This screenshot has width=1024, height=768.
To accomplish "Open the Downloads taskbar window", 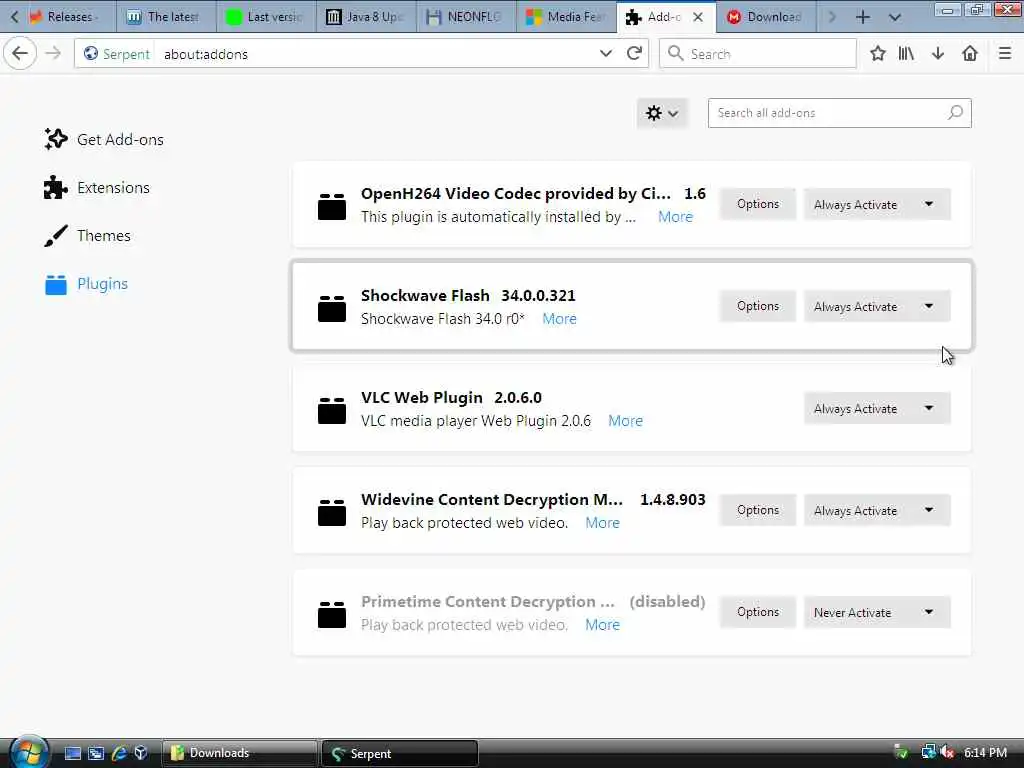I will (x=239, y=753).
